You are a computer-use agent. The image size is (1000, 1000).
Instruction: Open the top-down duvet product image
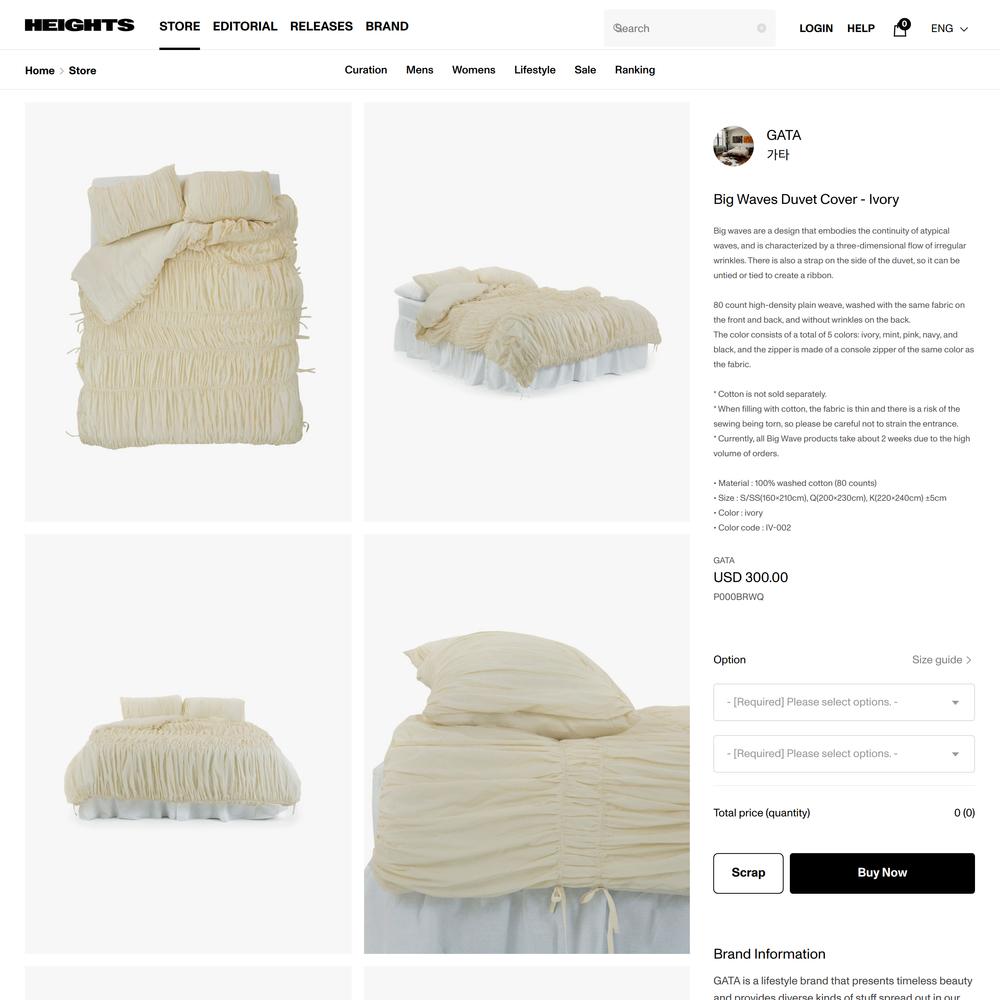(188, 312)
